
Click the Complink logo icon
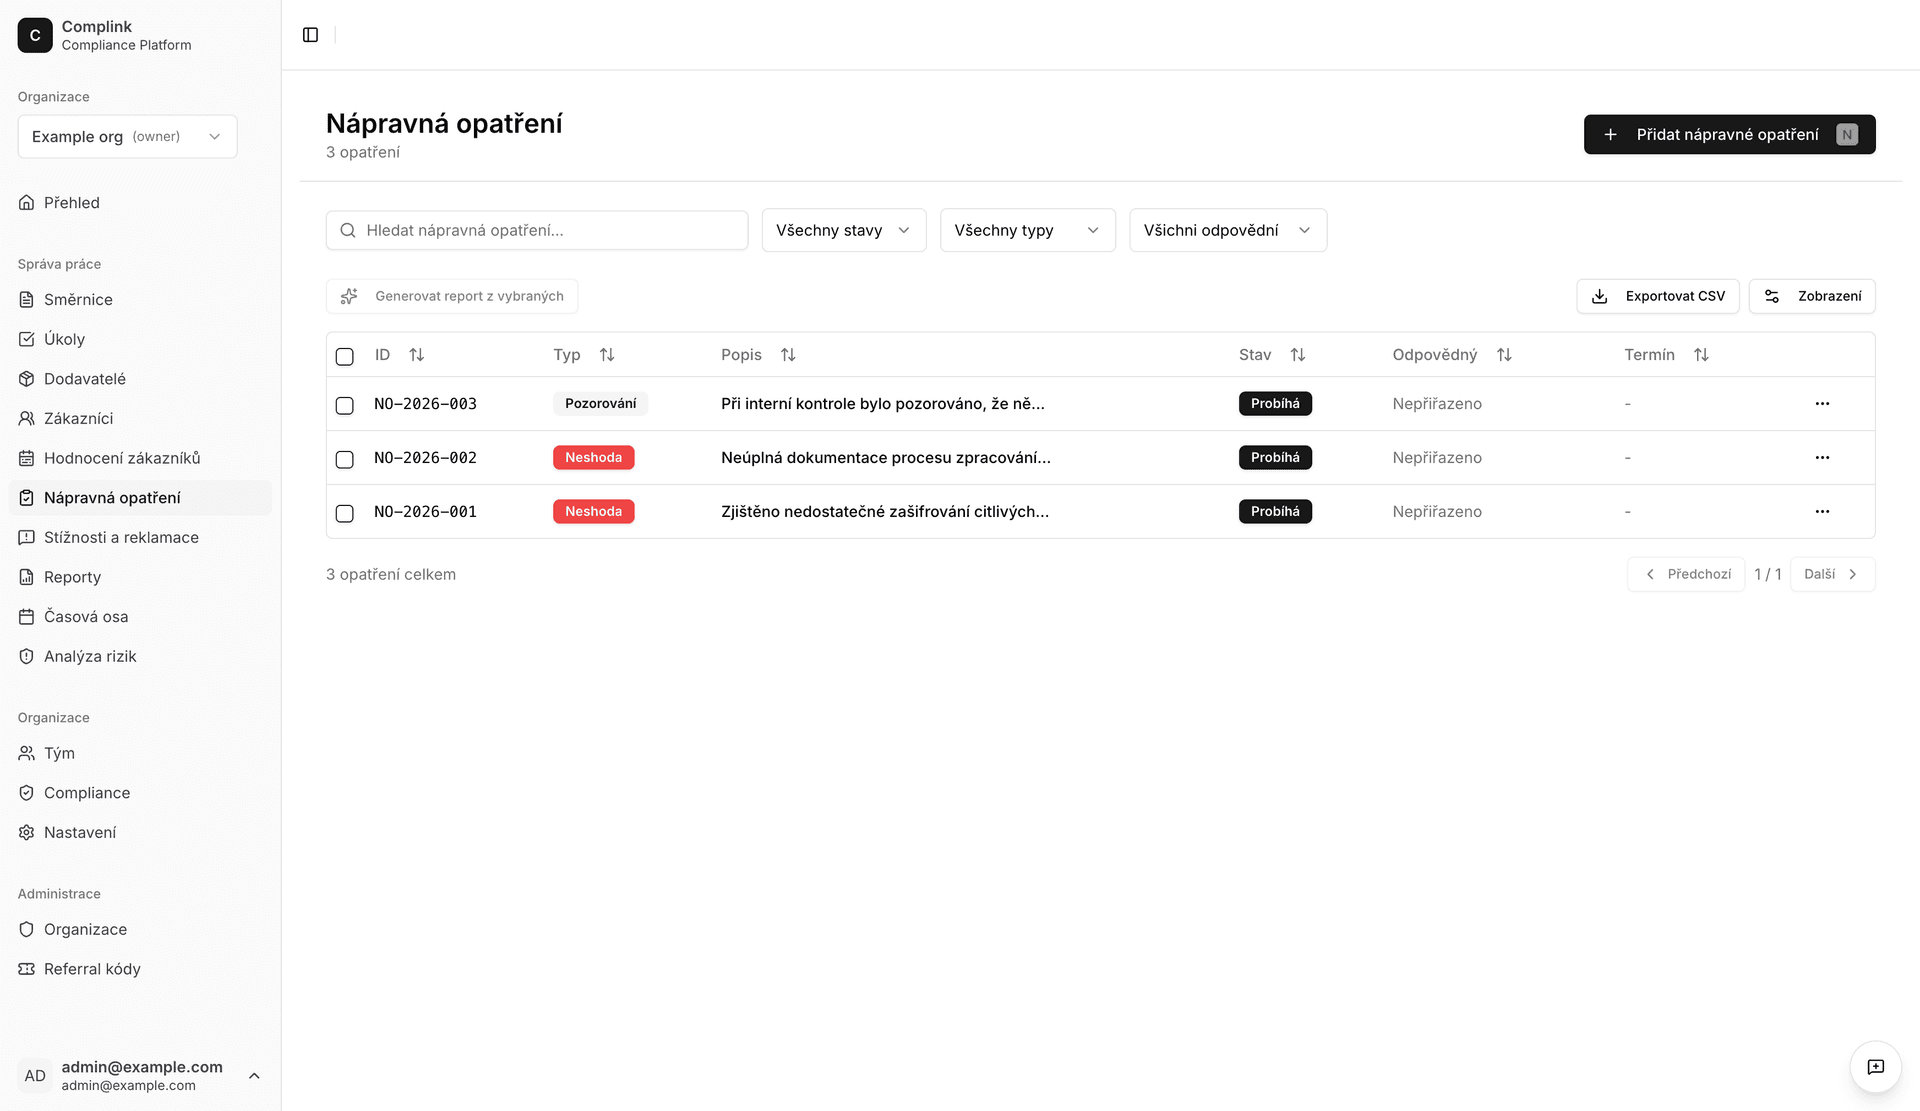point(35,35)
